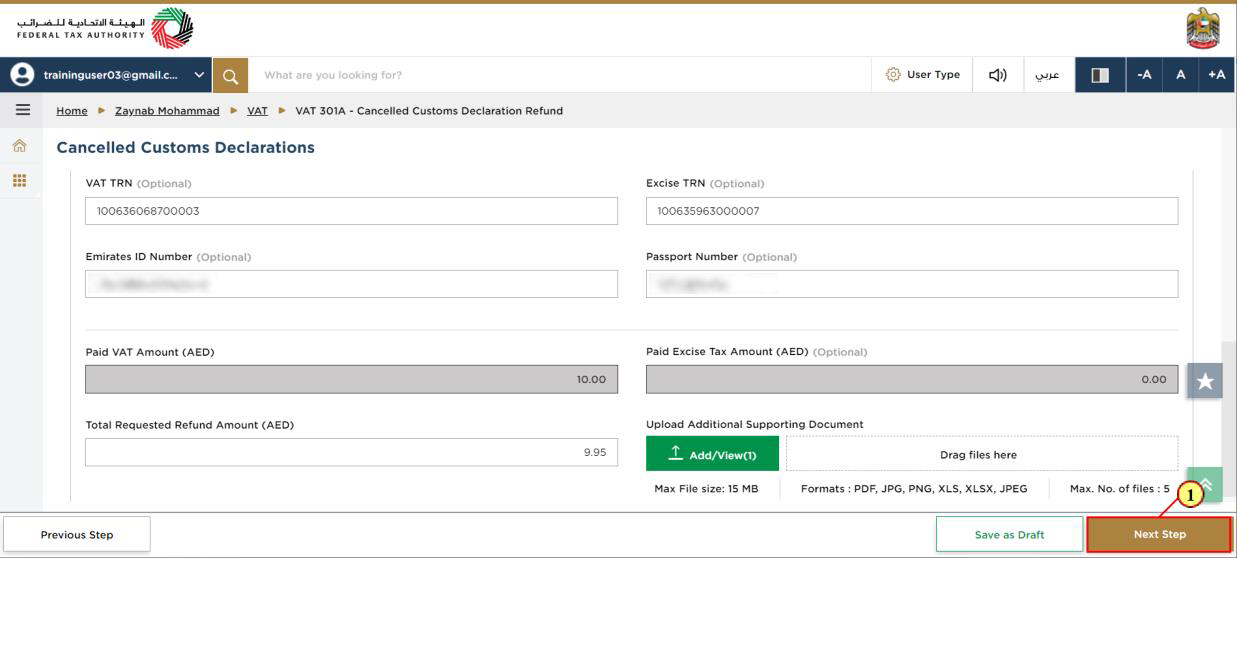This screenshot has height=648, width=1237.
Task: Click Save as Draft button
Action: coord(1009,534)
